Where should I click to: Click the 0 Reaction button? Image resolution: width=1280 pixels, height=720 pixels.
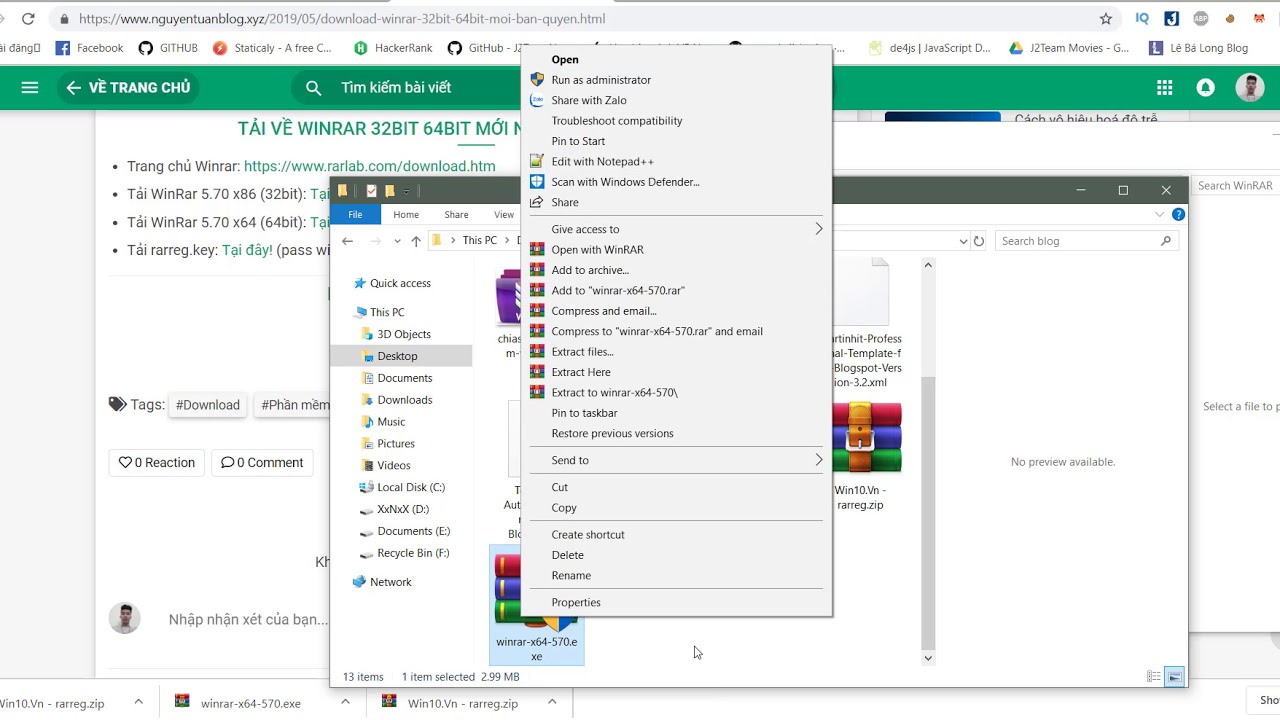click(x=157, y=463)
